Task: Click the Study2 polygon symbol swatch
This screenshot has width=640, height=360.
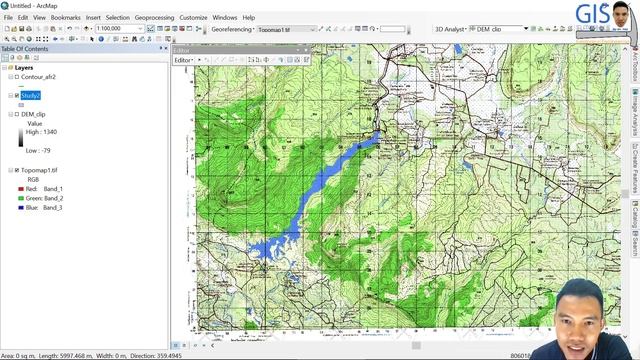Action: pyautogui.click(x=21, y=105)
